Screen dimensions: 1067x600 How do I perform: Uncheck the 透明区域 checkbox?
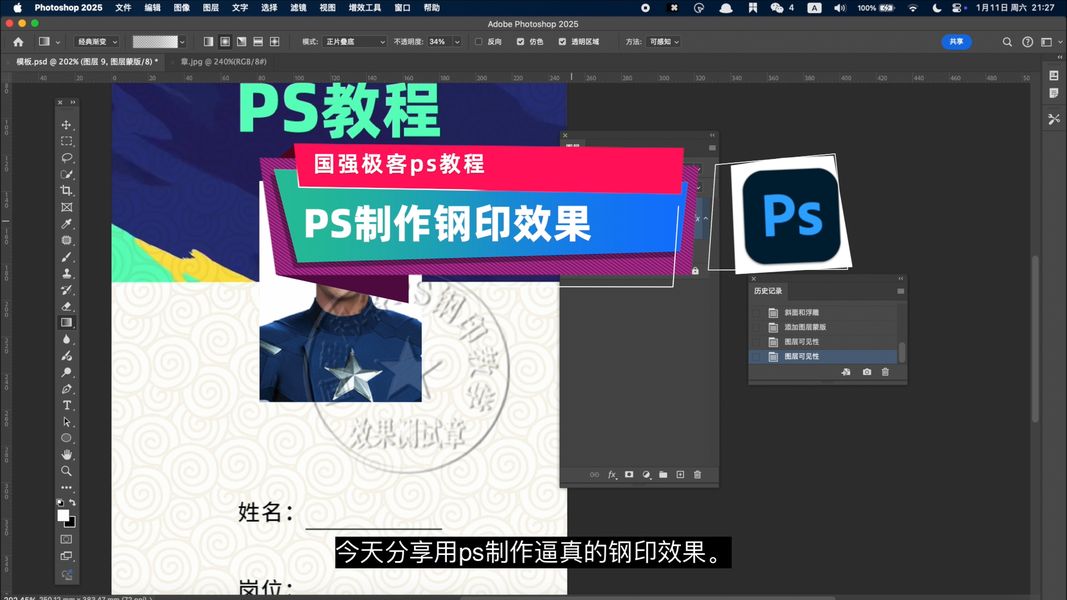pyautogui.click(x=562, y=41)
